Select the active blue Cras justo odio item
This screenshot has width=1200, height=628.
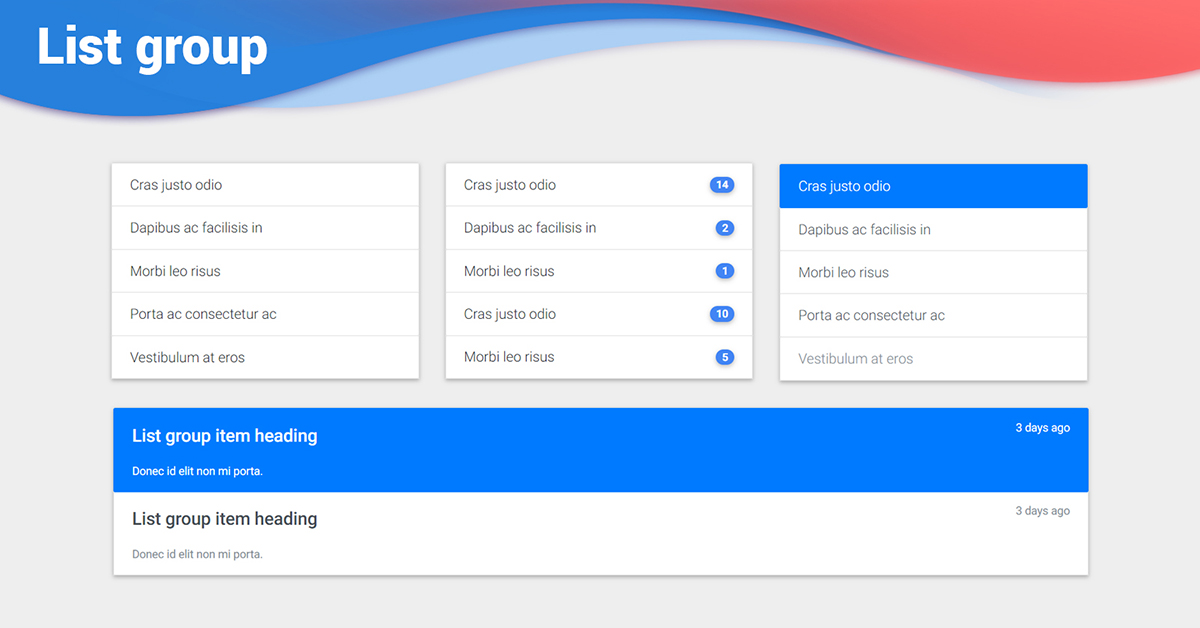(900, 185)
